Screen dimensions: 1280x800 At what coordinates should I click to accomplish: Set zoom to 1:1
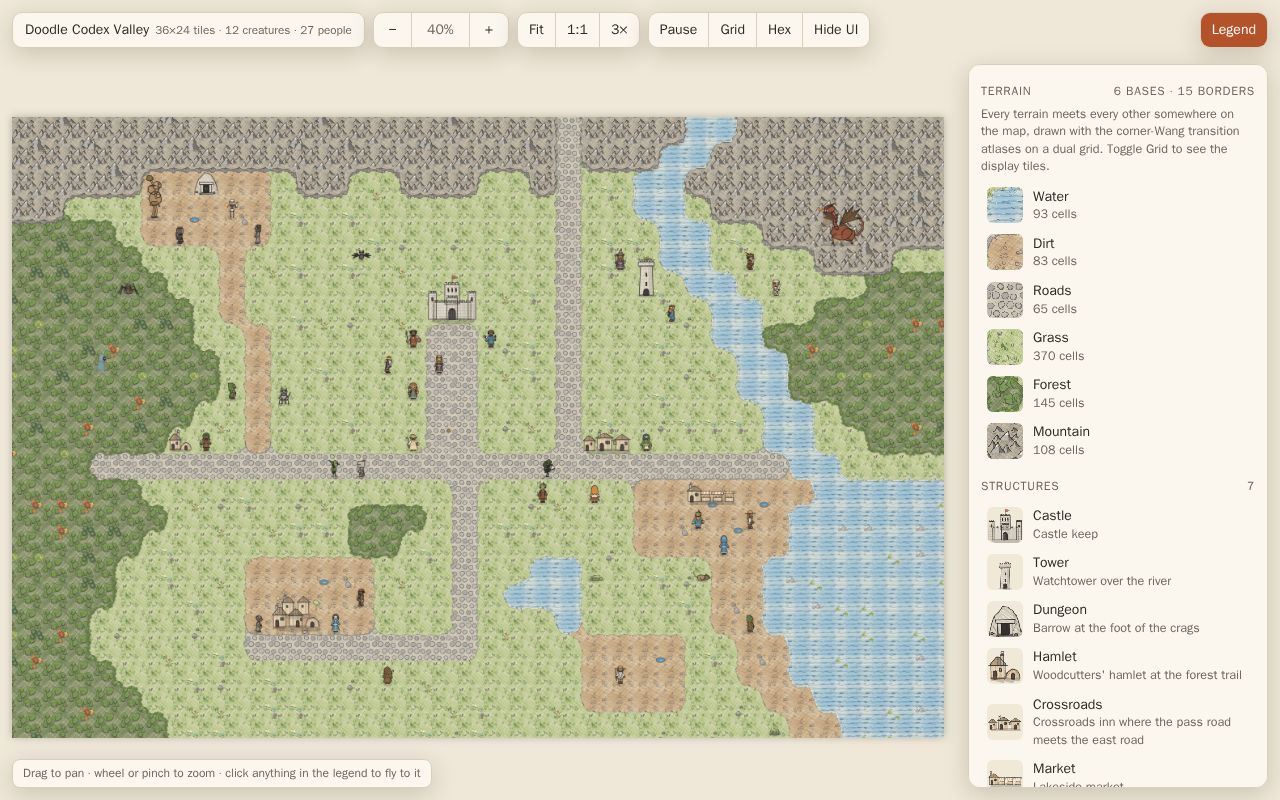577,30
